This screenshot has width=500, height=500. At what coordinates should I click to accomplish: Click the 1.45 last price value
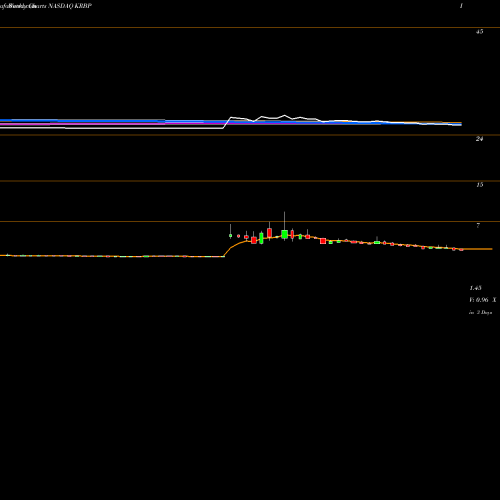(475, 288)
